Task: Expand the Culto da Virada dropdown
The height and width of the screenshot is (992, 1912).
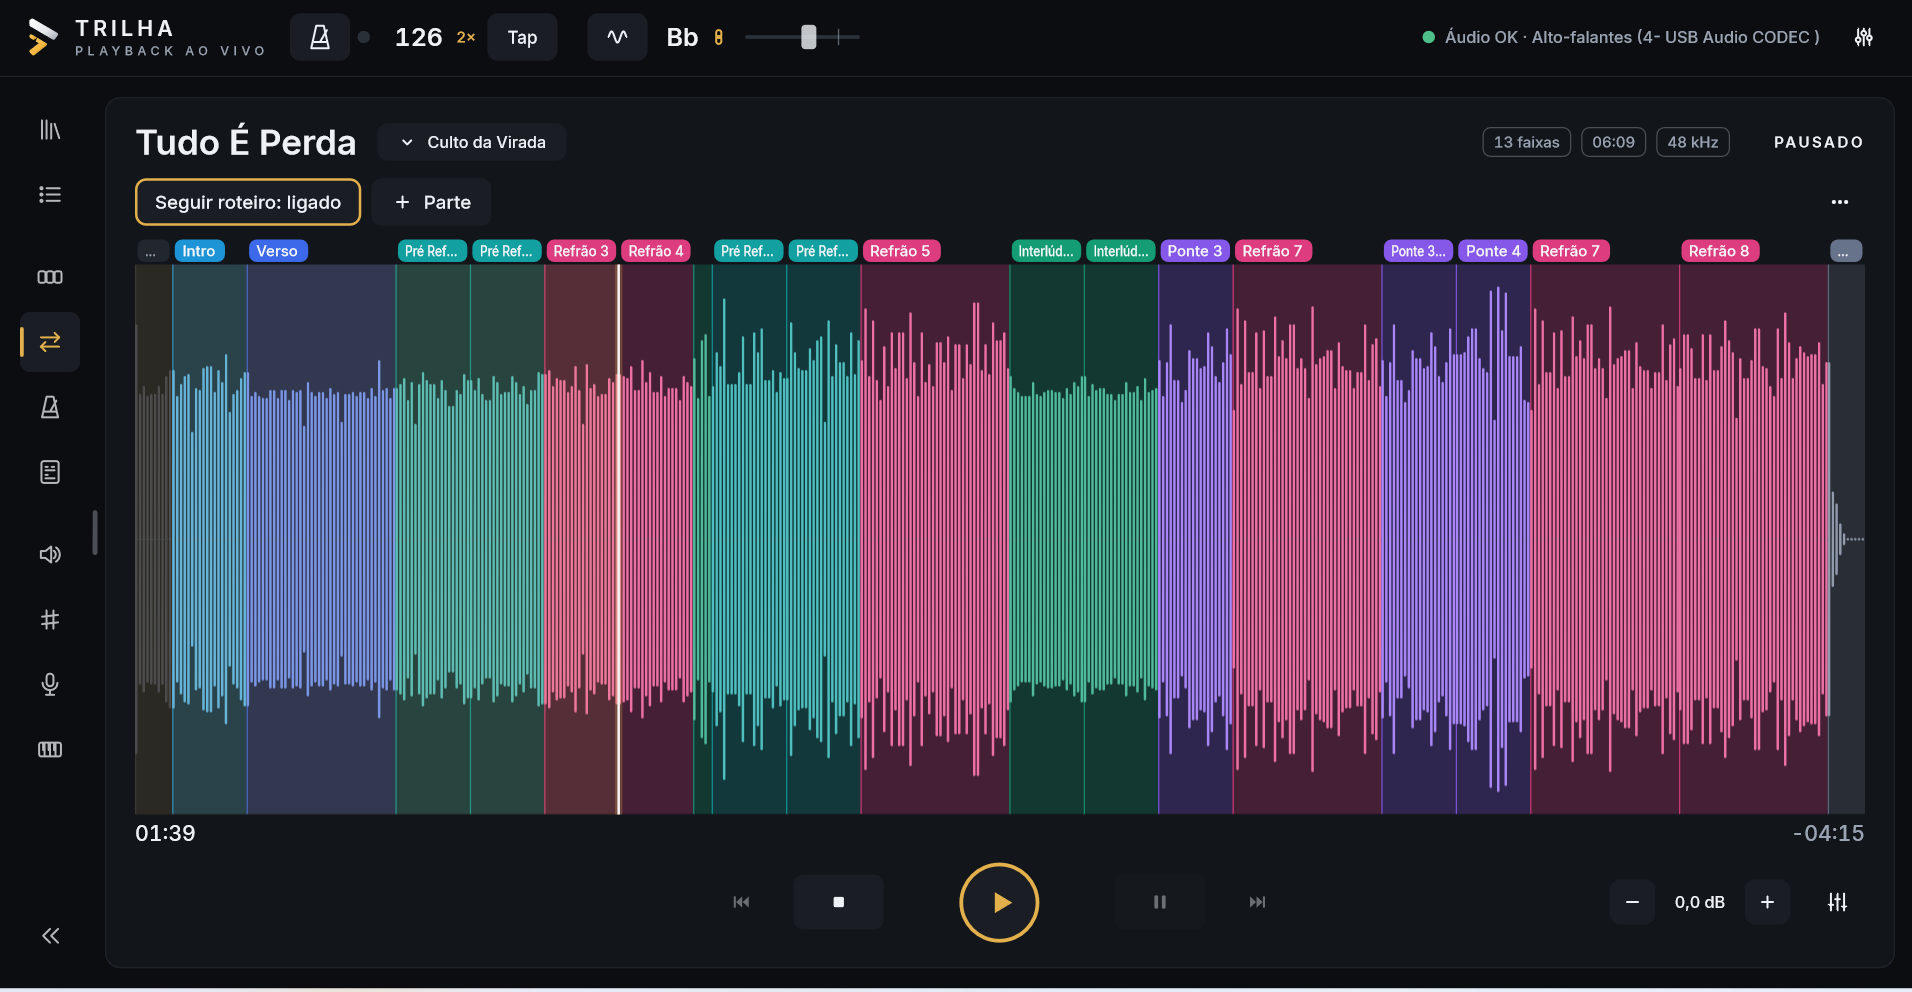Action: click(x=472, y=142)
